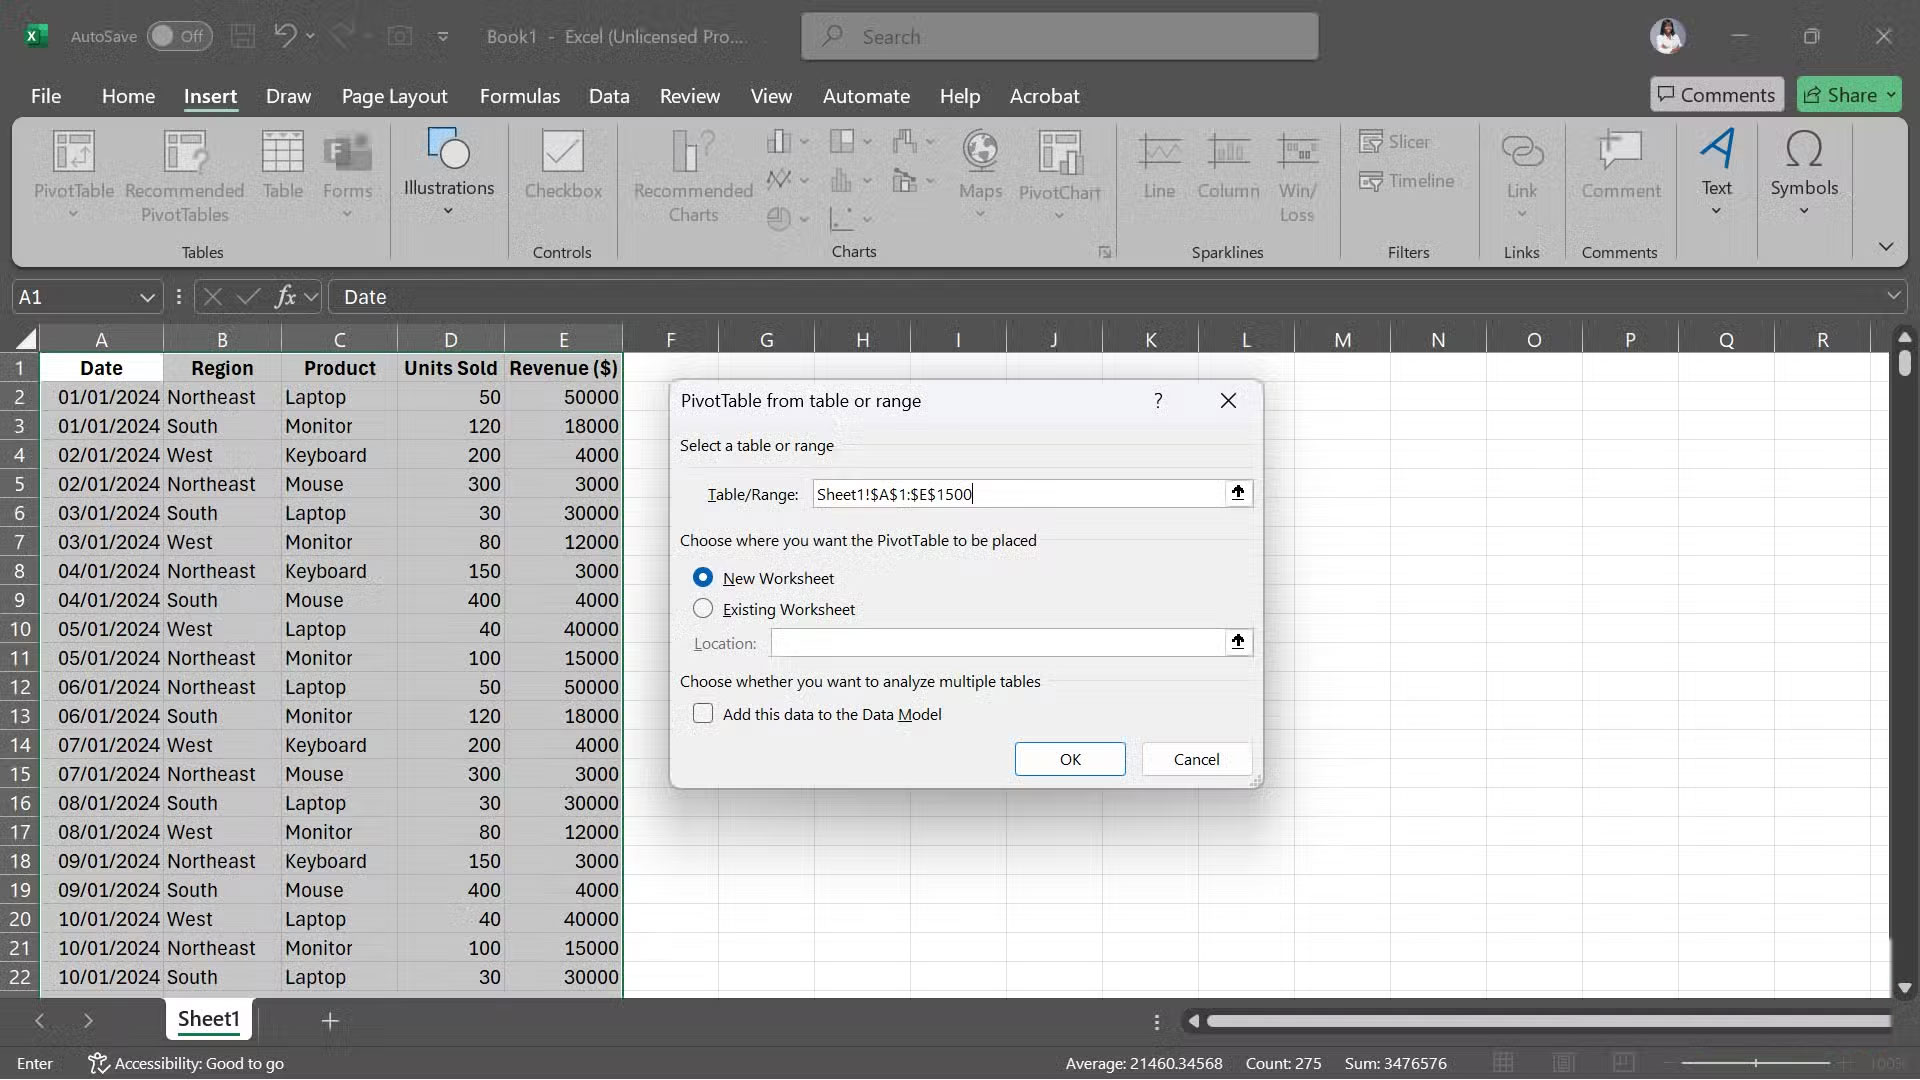Switch to the Formulas tab
1920x1080 pixels.
tap(519, 96)
